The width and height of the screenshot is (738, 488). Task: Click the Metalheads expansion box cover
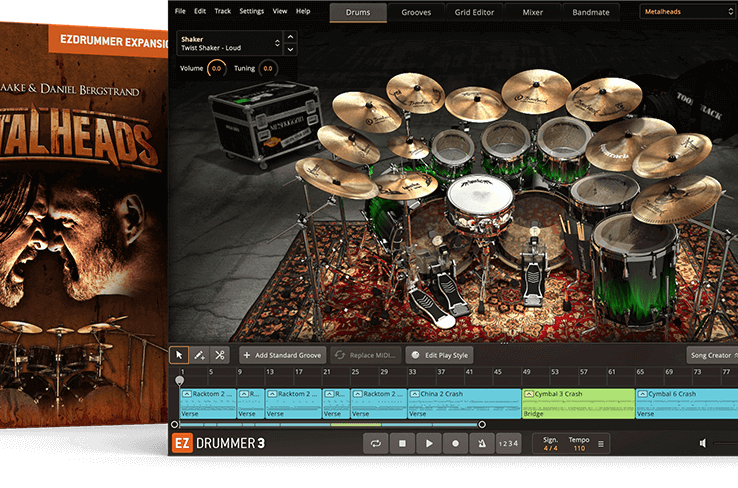click(84, 226)
